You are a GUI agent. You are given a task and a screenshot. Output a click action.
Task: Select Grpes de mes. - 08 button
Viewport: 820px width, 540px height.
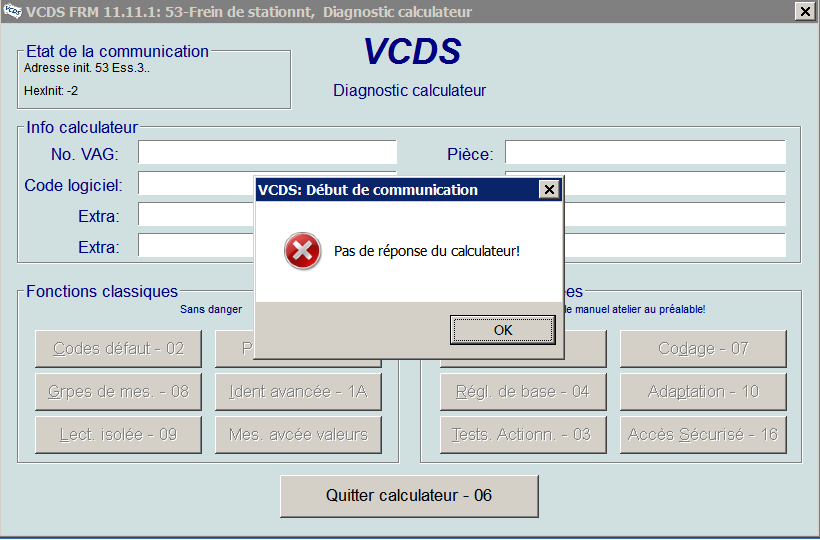click(x=118, y=392)
